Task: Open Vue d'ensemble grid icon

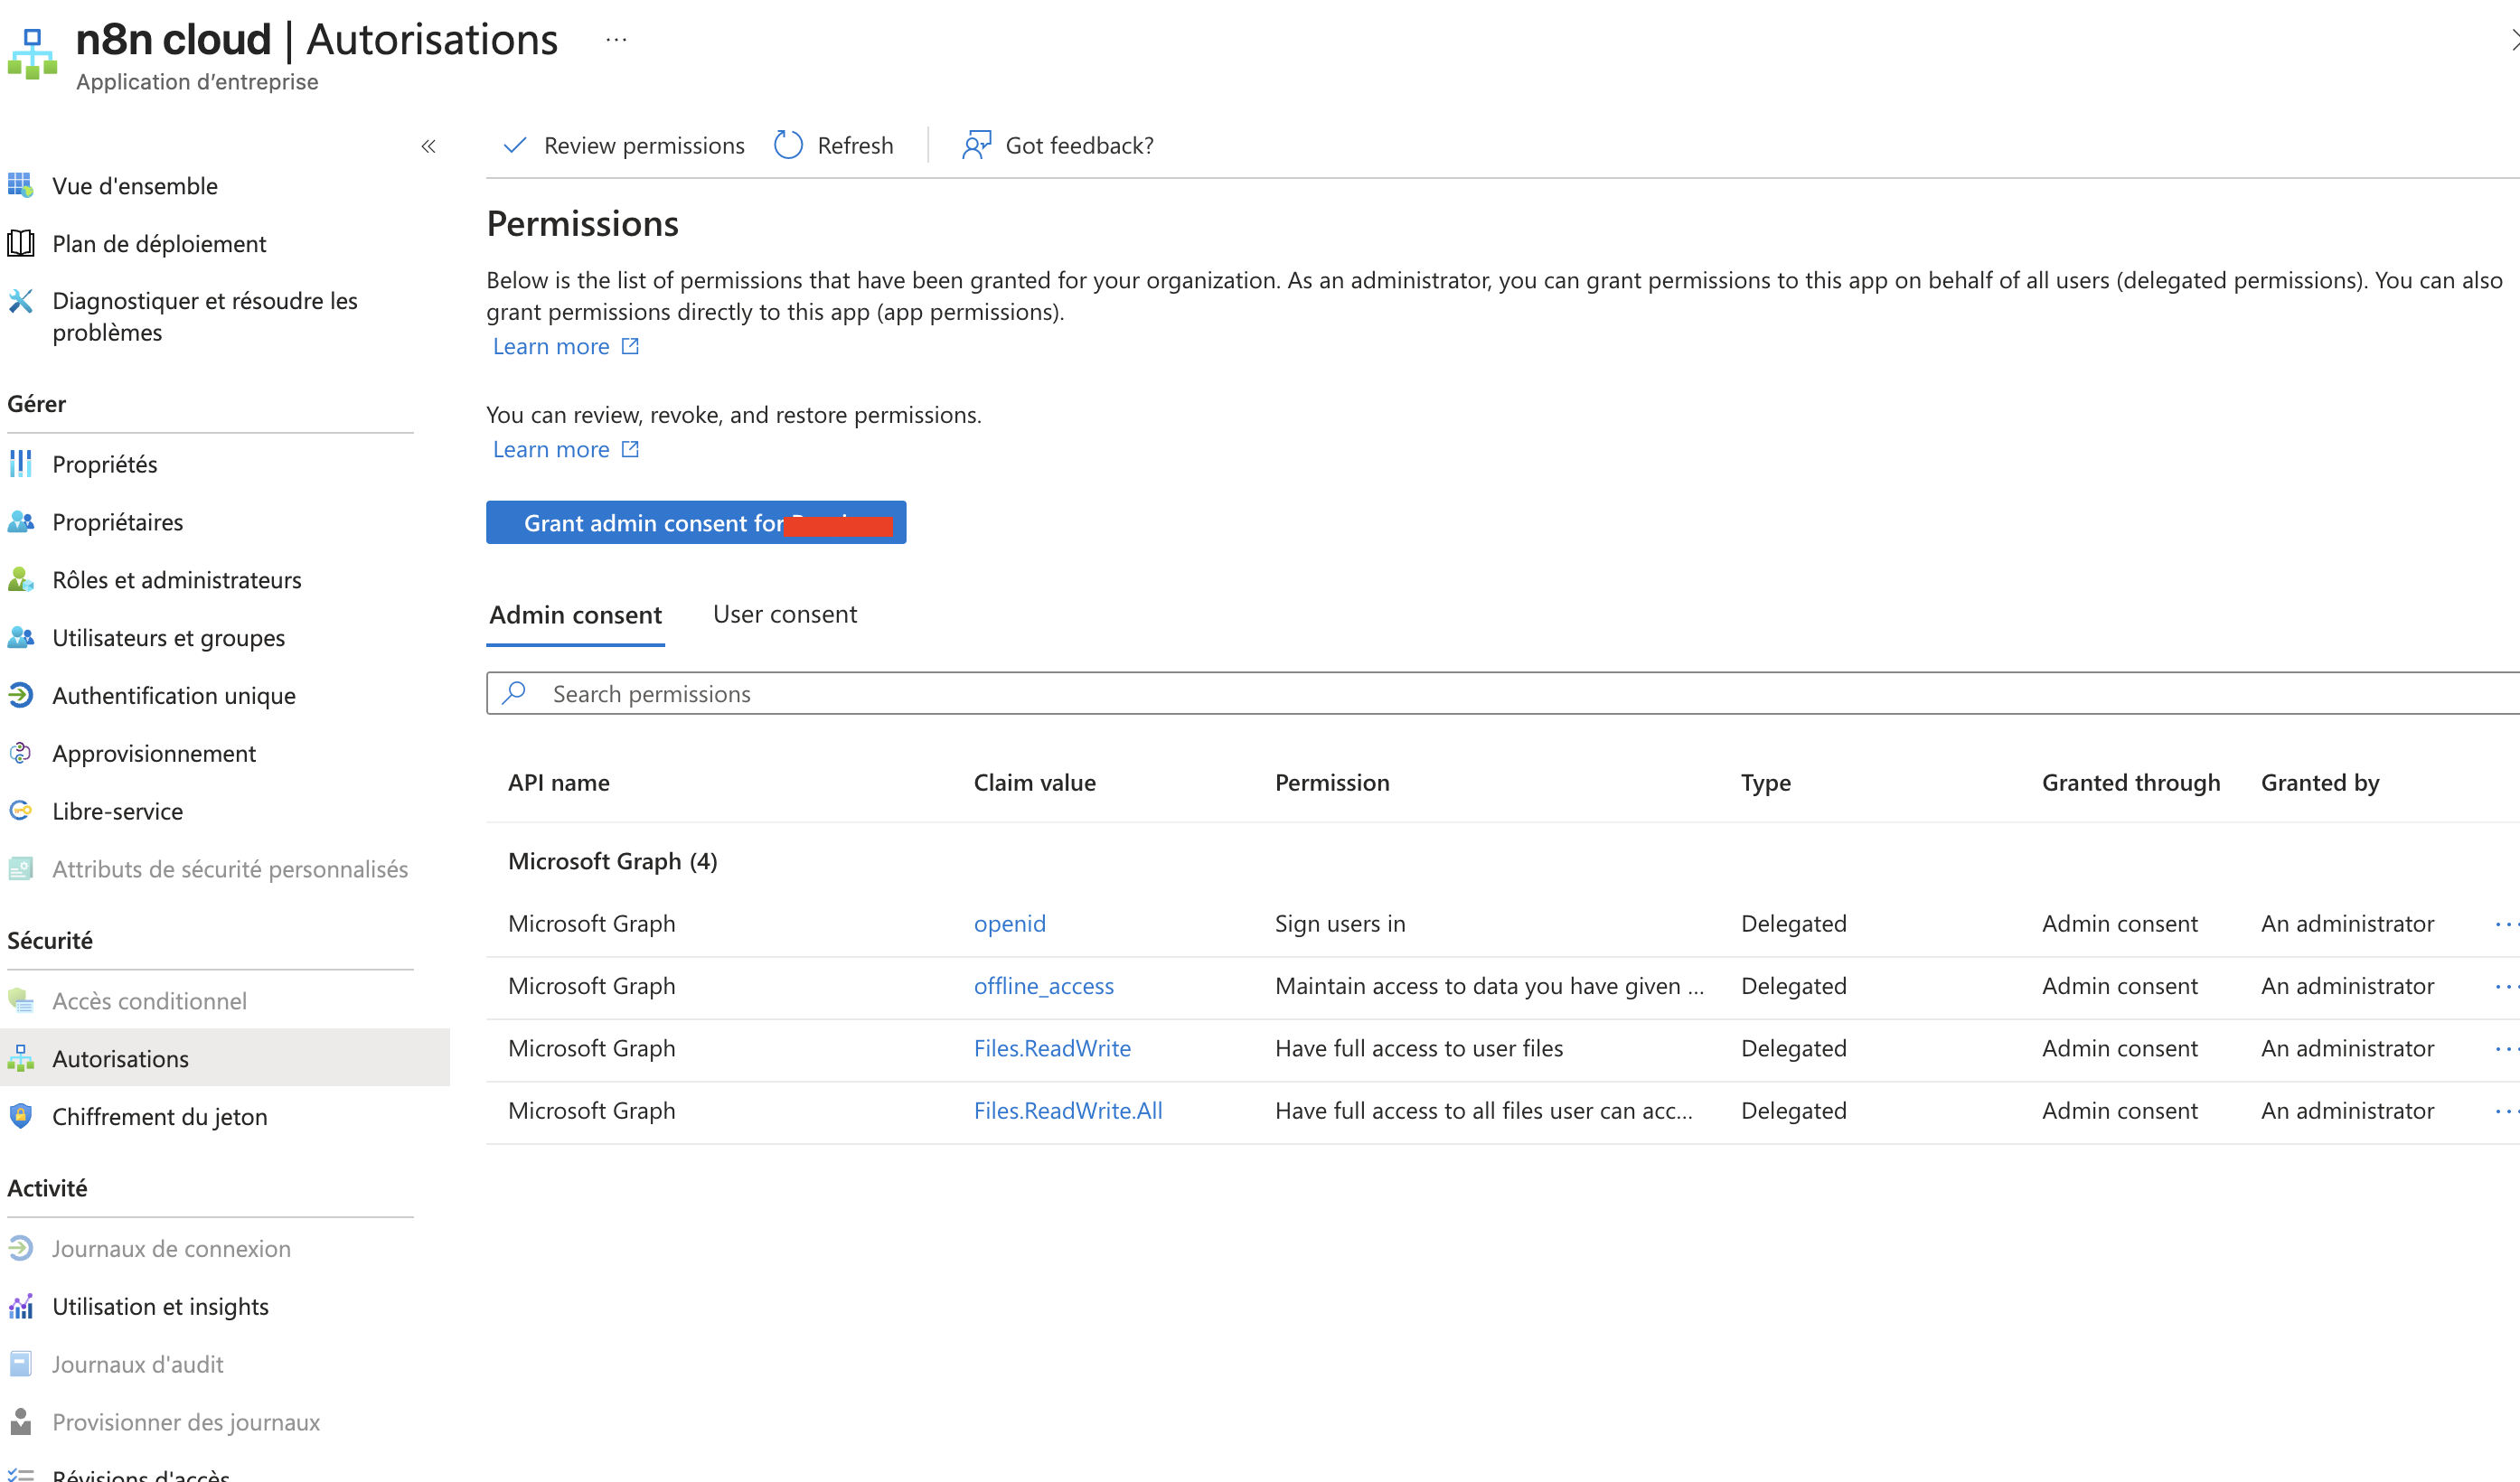Action: [21, 186]
